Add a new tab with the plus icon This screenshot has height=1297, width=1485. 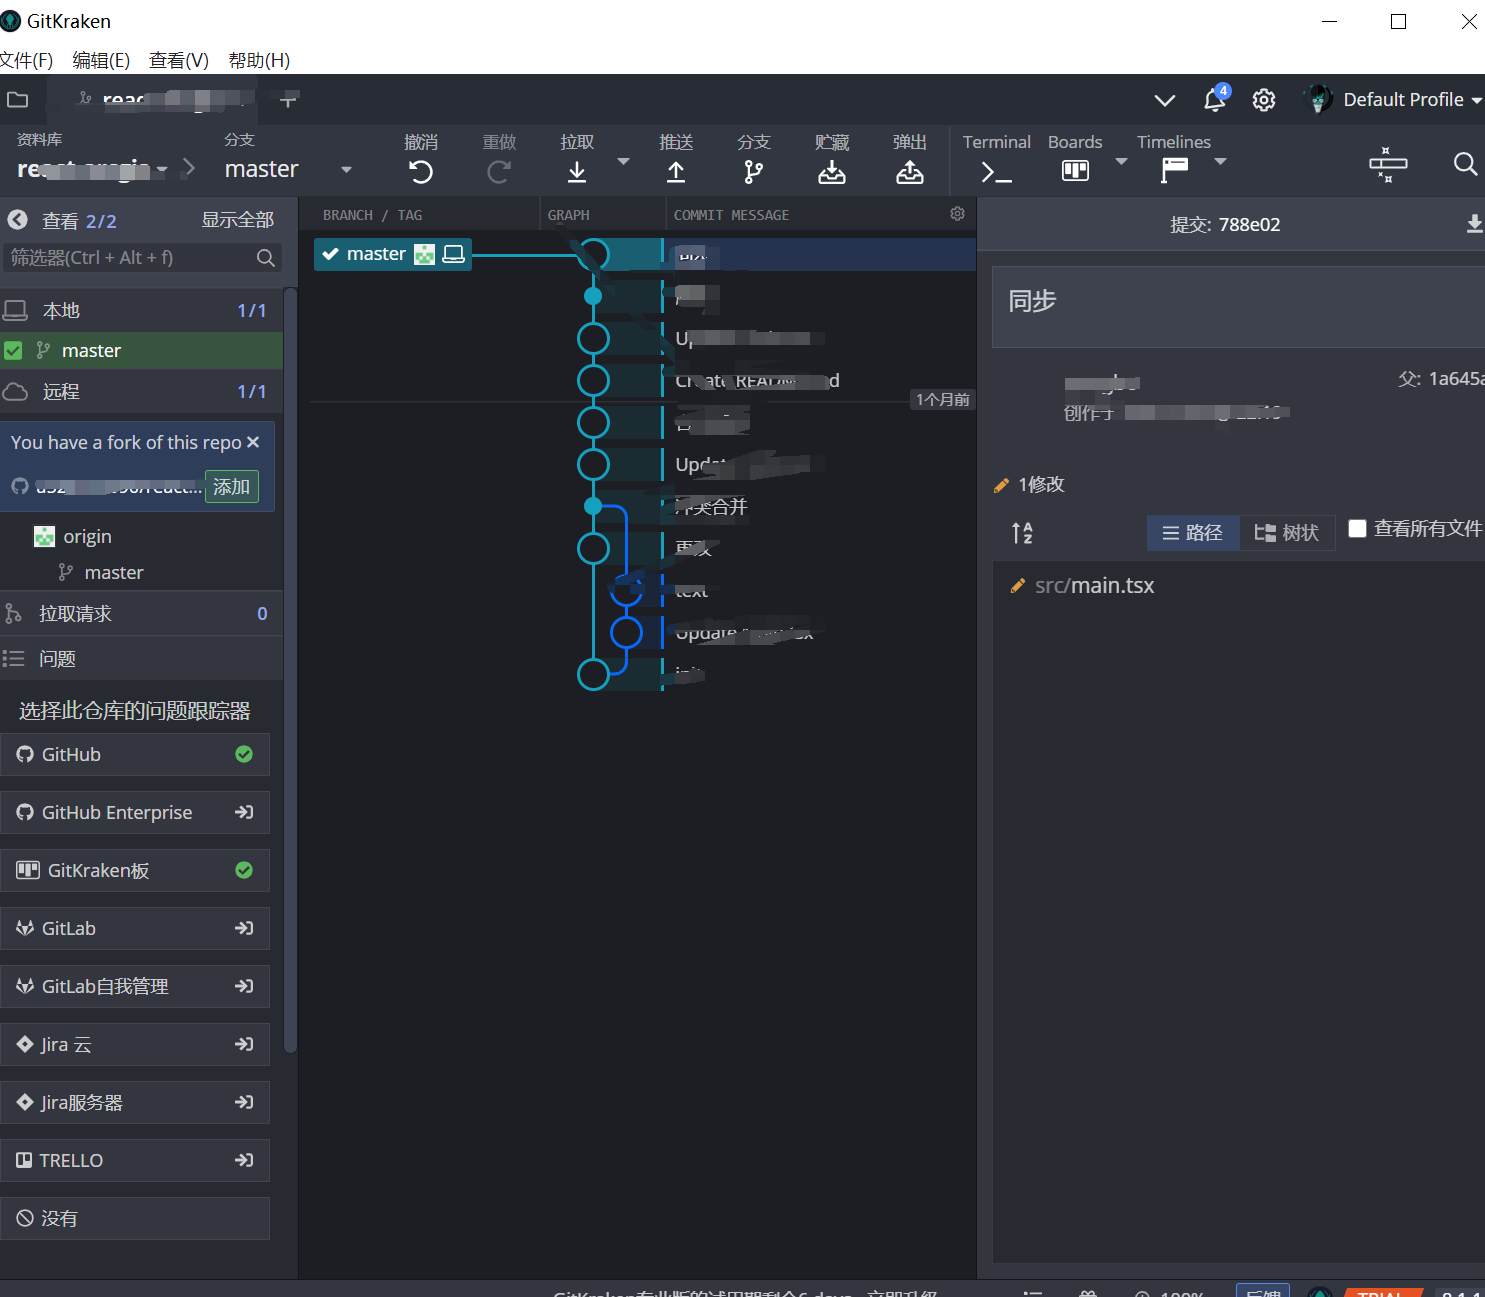pyautogui.click(x=288, y=100)
